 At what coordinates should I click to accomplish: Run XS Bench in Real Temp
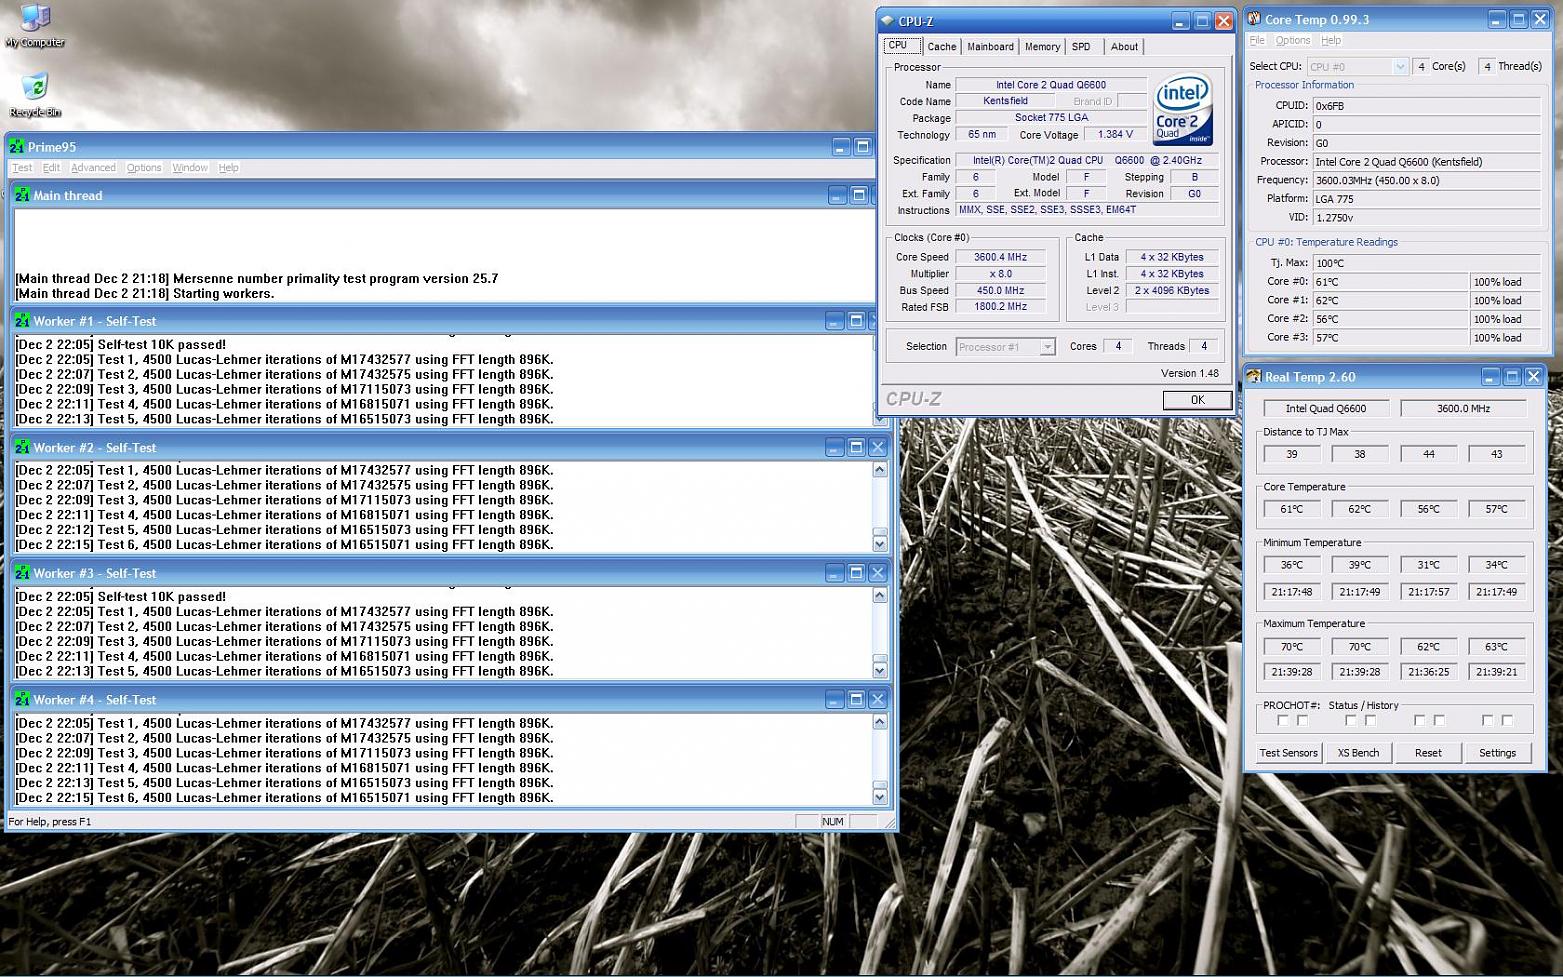1358,753
